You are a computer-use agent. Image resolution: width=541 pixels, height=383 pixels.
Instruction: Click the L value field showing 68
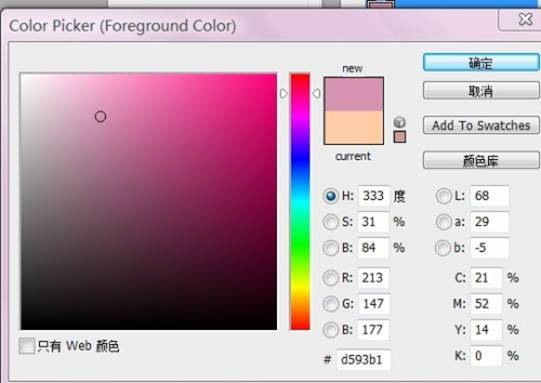pos(490,196)
